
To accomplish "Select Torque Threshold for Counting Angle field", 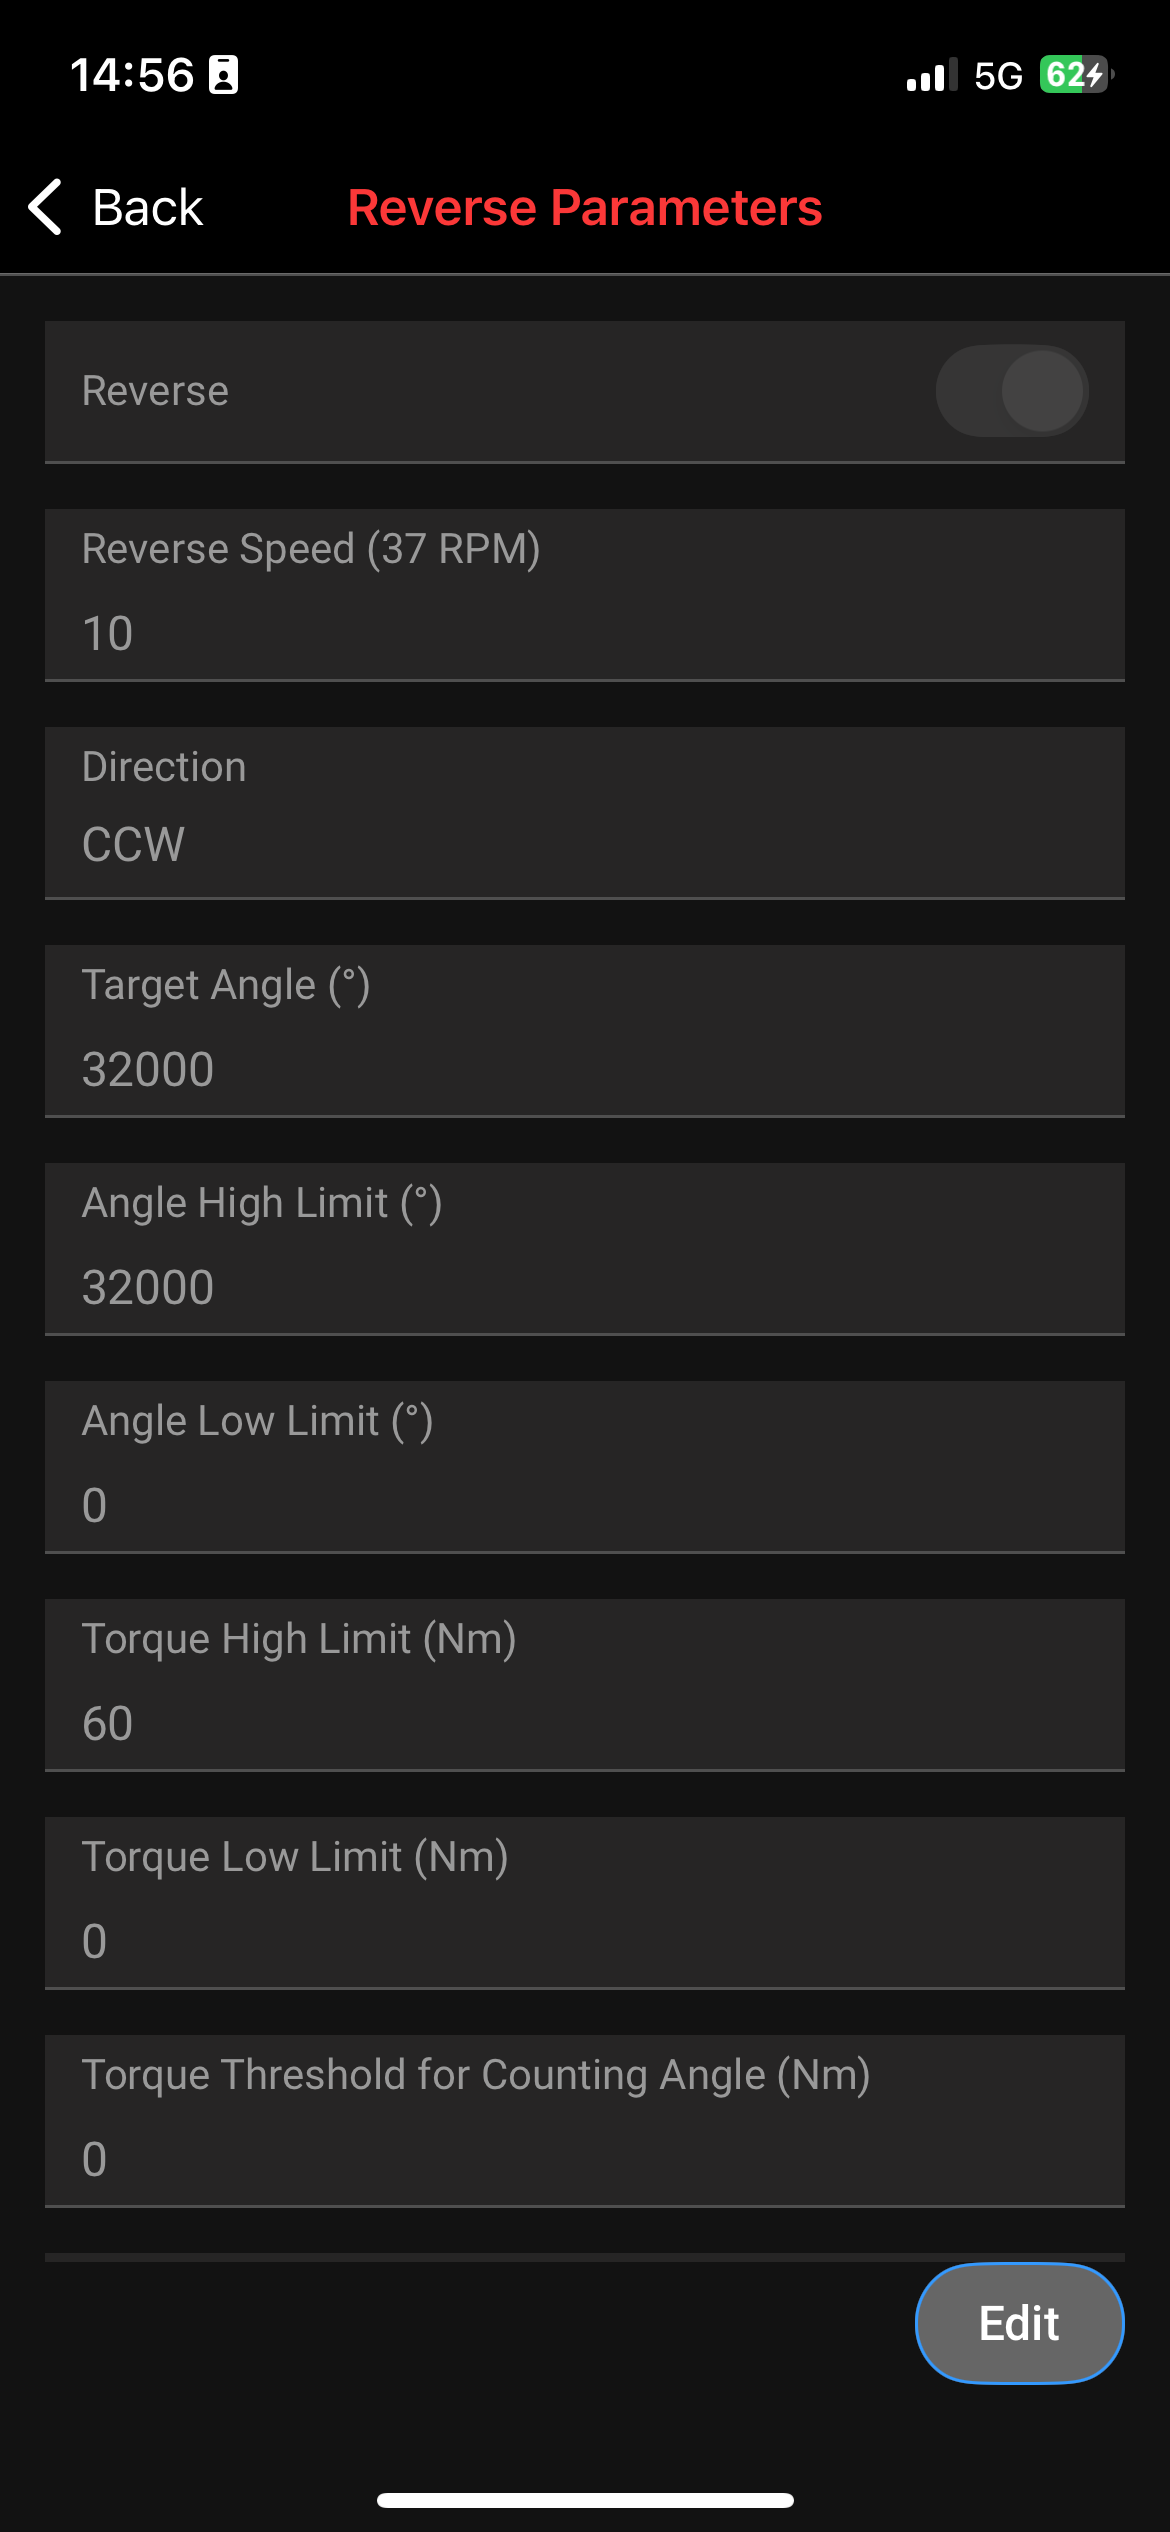I will (584, 2158).
